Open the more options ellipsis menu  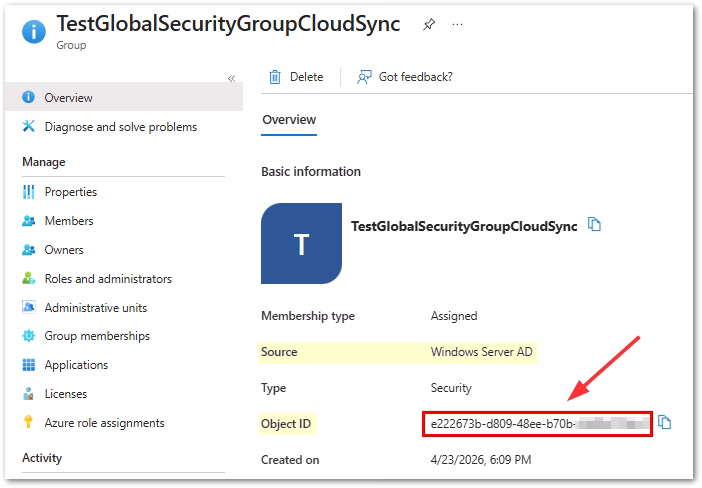[x=458, y=25]
